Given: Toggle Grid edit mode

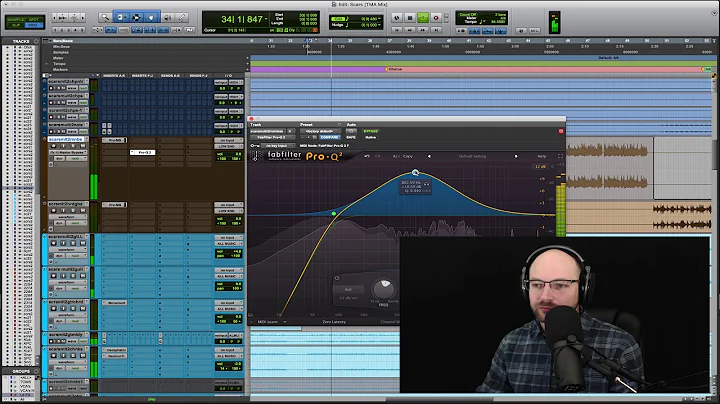Looking at the screenshot, I should 34,26.
